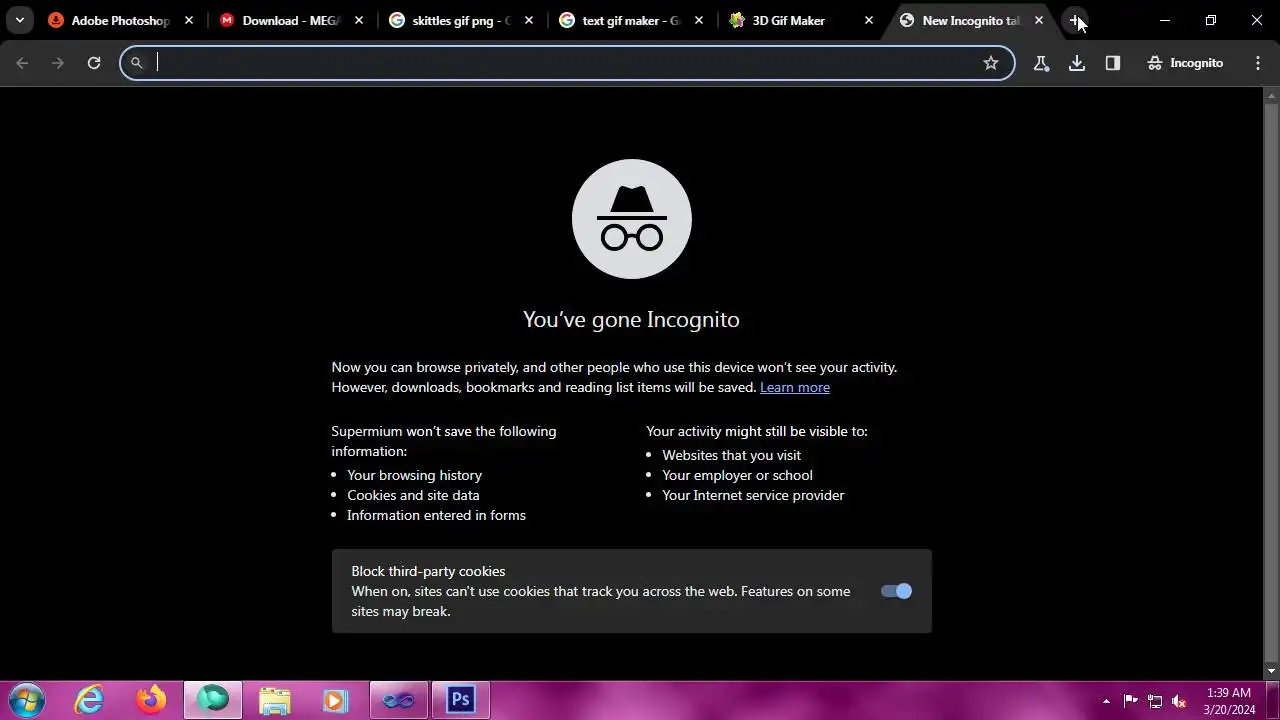Click the "You've gone Incognito" heading
This screenshot has height=720, width=1280.
coord(631,319)
